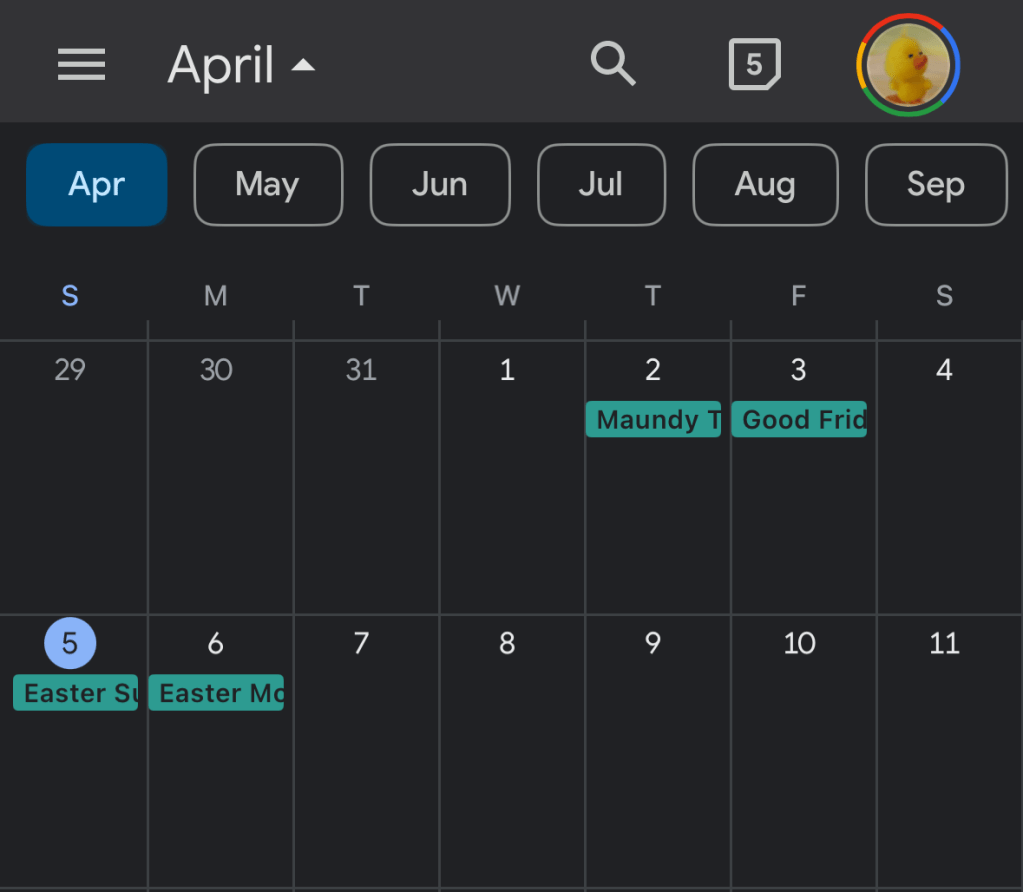
Task: Jump to today using the calendar icon
Action: coord(754,65)
